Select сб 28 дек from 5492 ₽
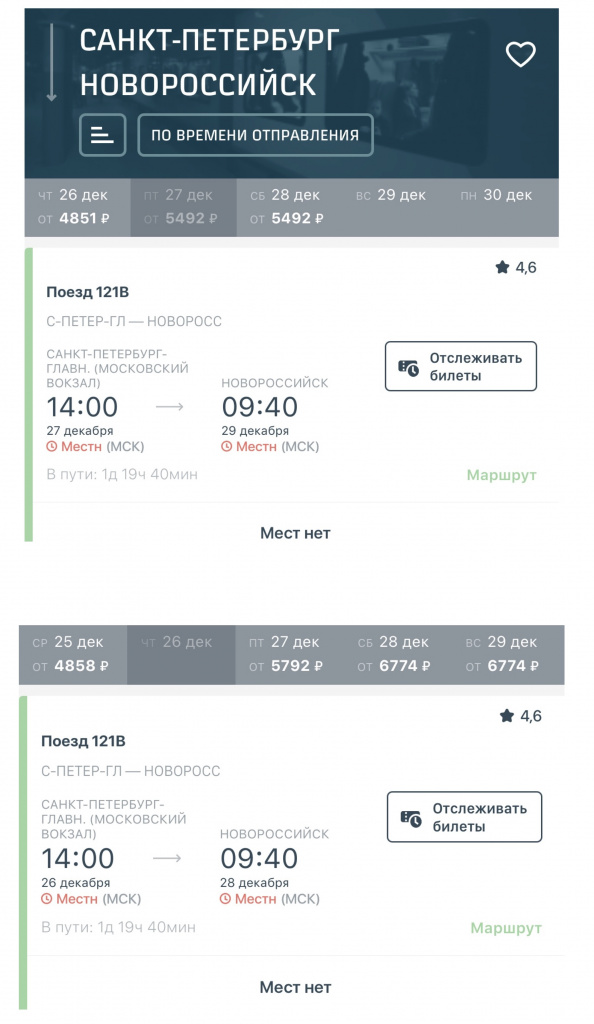 290,207
